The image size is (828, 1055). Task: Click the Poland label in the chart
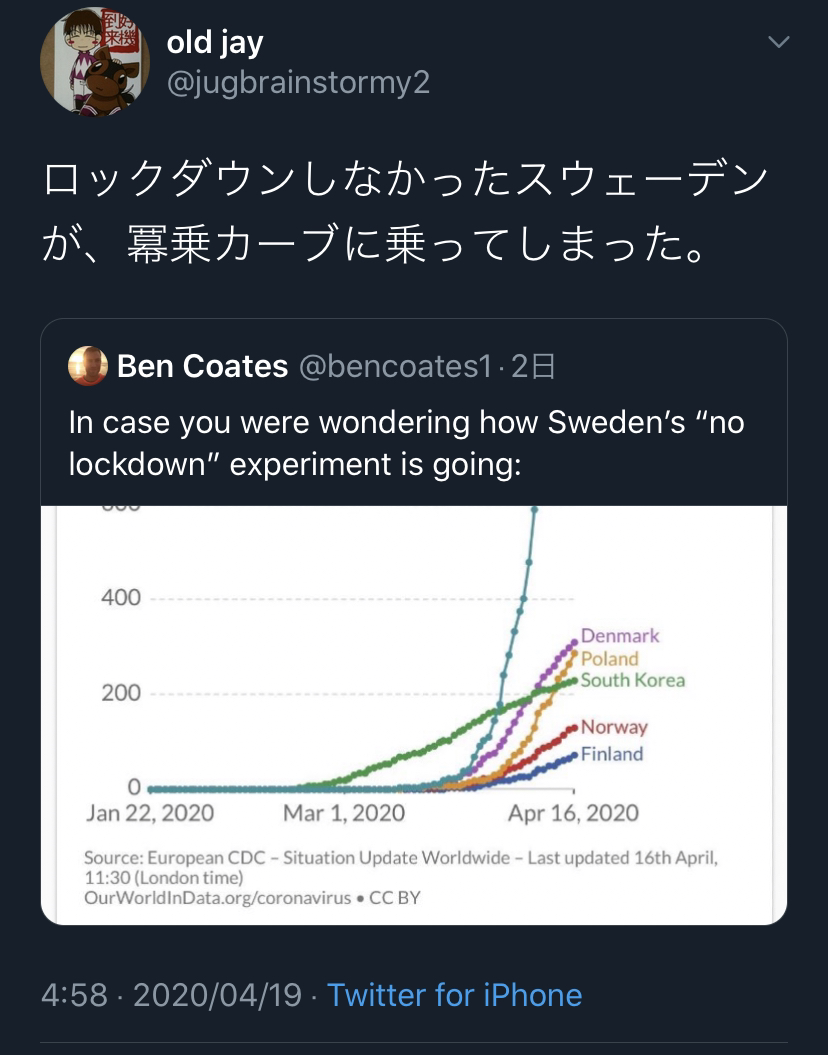point(609,658)
